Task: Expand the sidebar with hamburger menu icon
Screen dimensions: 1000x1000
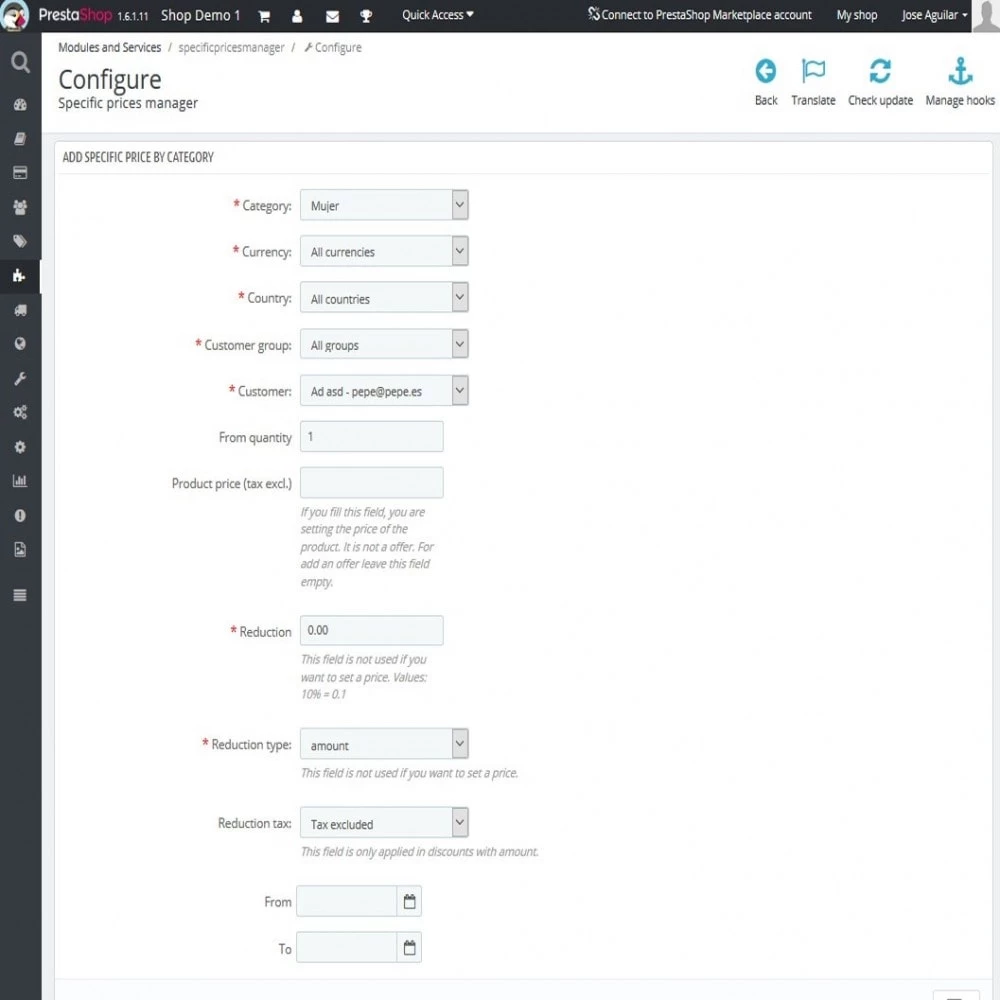Action: point(20,595)
